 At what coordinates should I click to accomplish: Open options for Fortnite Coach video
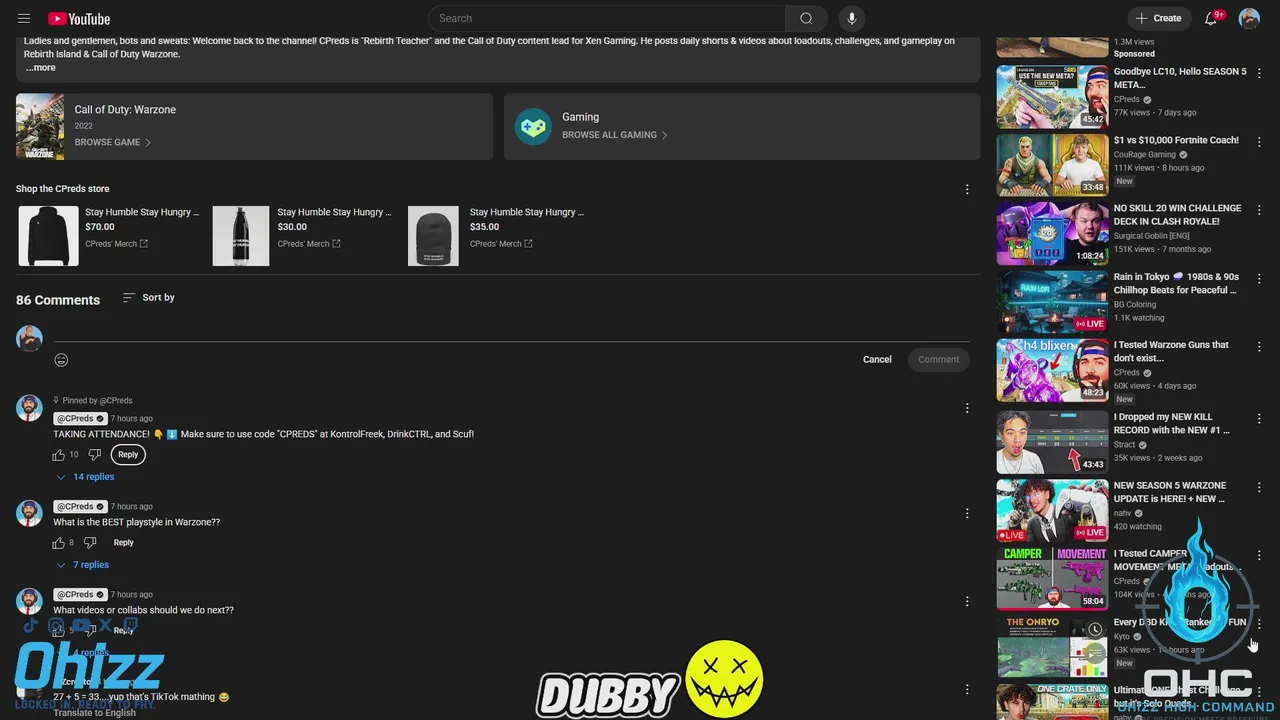(x=1259, y=142)
